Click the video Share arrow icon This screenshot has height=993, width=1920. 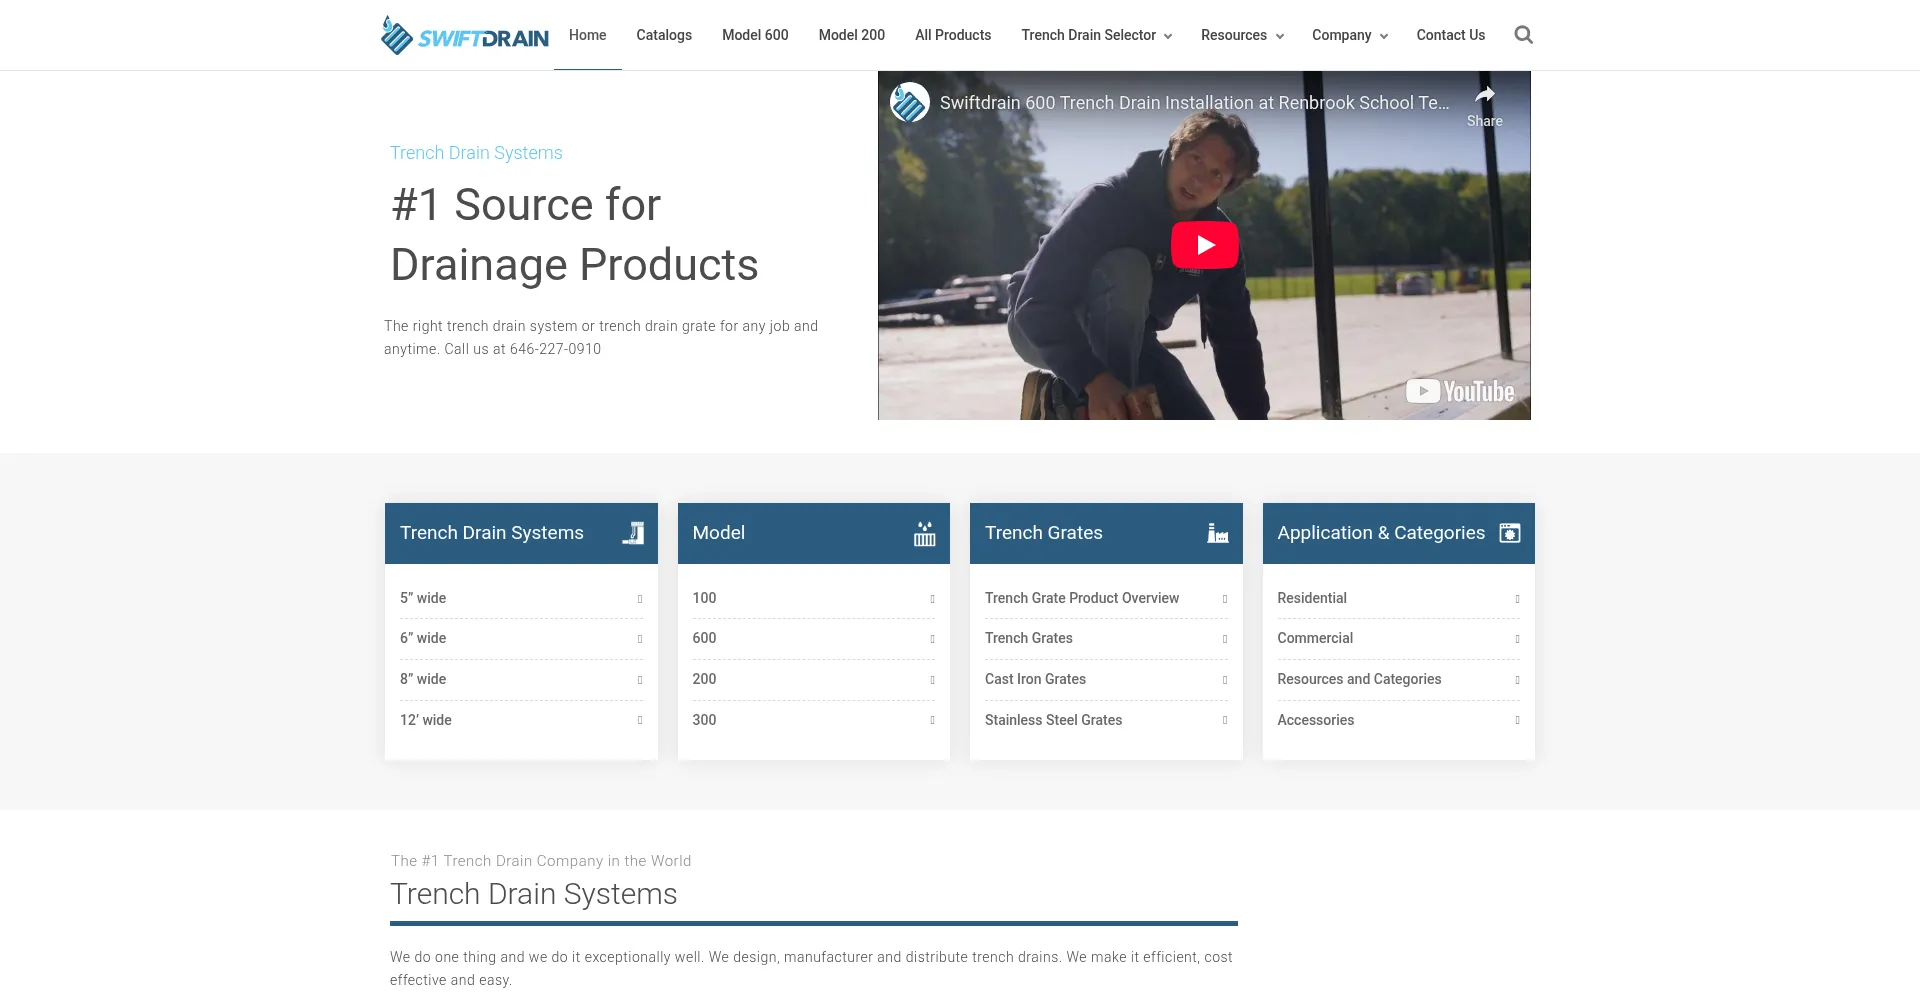tap(1485, 96)
